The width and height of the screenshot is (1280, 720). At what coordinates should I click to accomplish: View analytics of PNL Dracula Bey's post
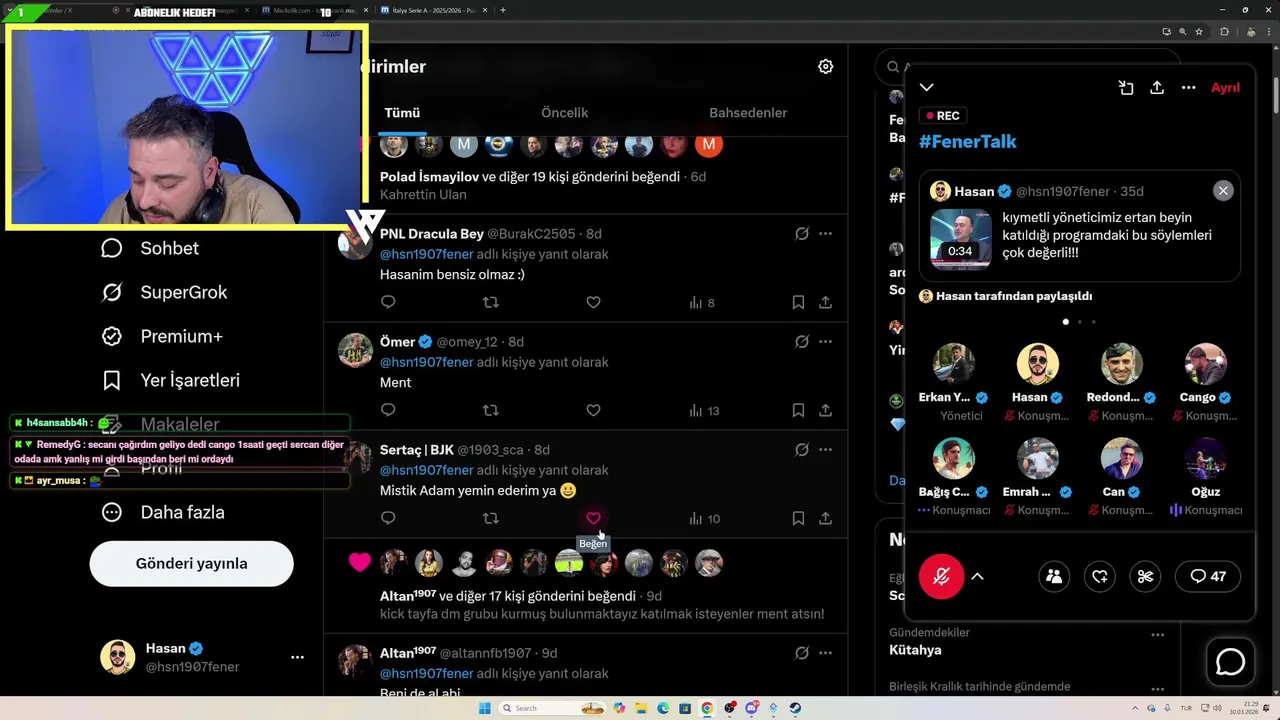702,302
